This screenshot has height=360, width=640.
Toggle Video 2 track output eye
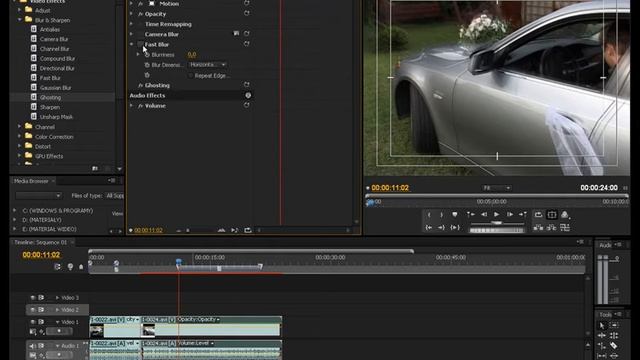click(x=33, y=310)
